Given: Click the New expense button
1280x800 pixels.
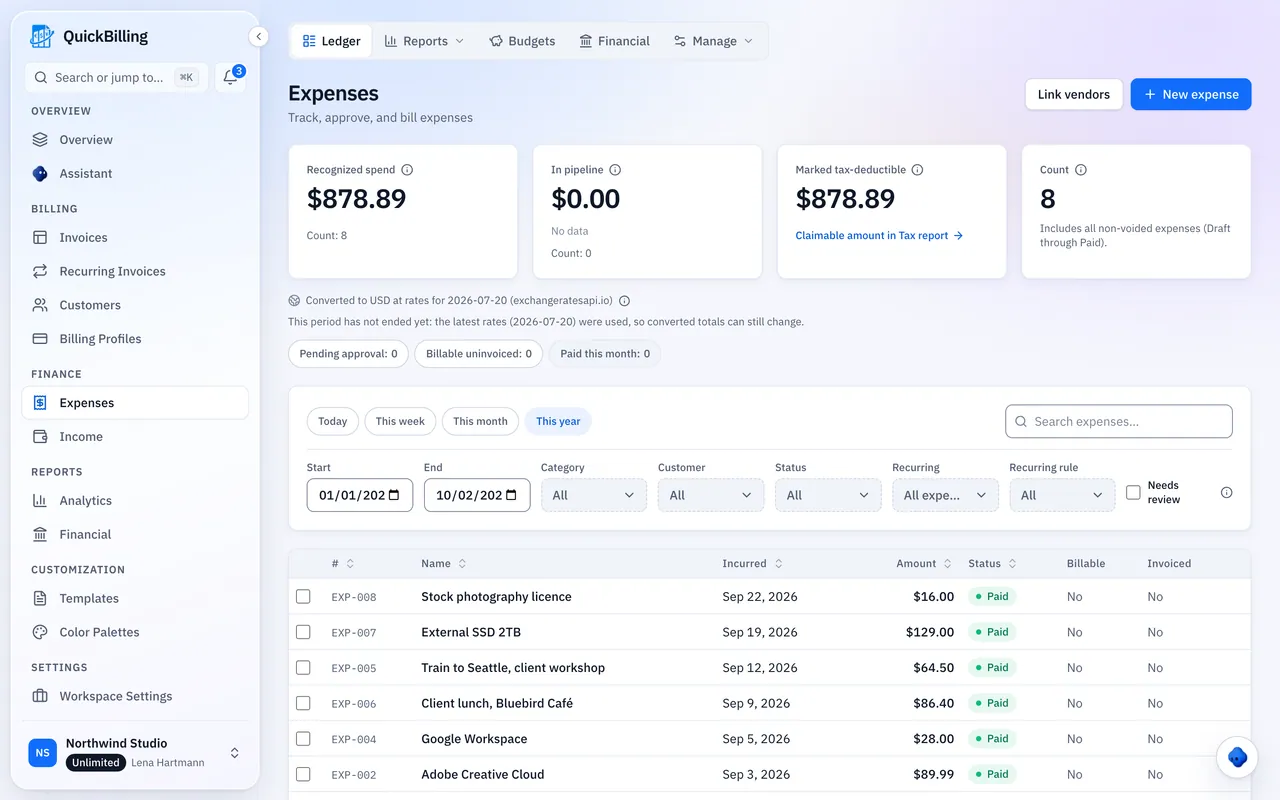Looking at the screenshot, I should pyautogui.click(x=1191, y=94).
